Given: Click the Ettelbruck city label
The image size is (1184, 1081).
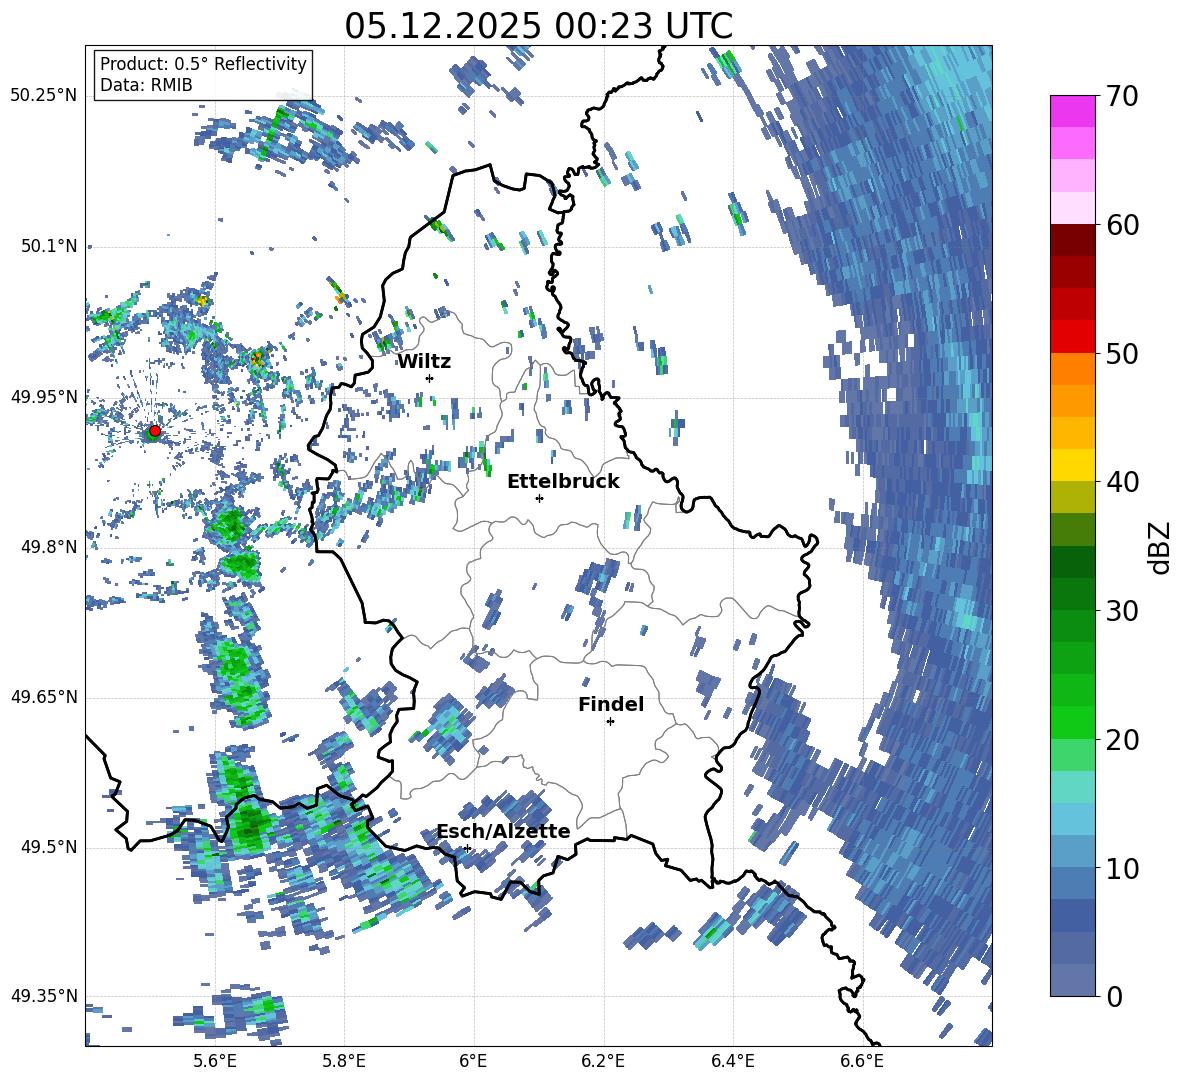Looking at the screenshot, I should (563, 482).
